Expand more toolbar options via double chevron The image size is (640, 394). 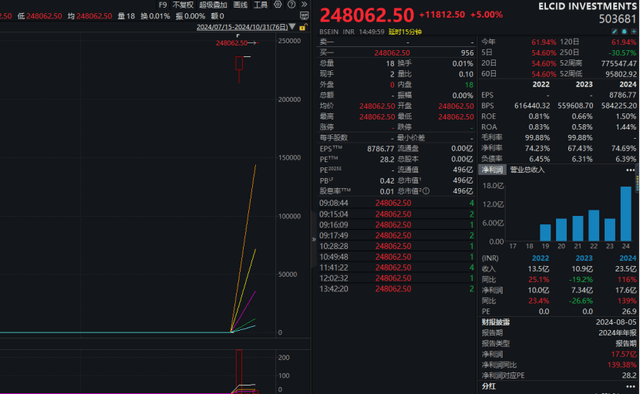[x=304, y=4]
